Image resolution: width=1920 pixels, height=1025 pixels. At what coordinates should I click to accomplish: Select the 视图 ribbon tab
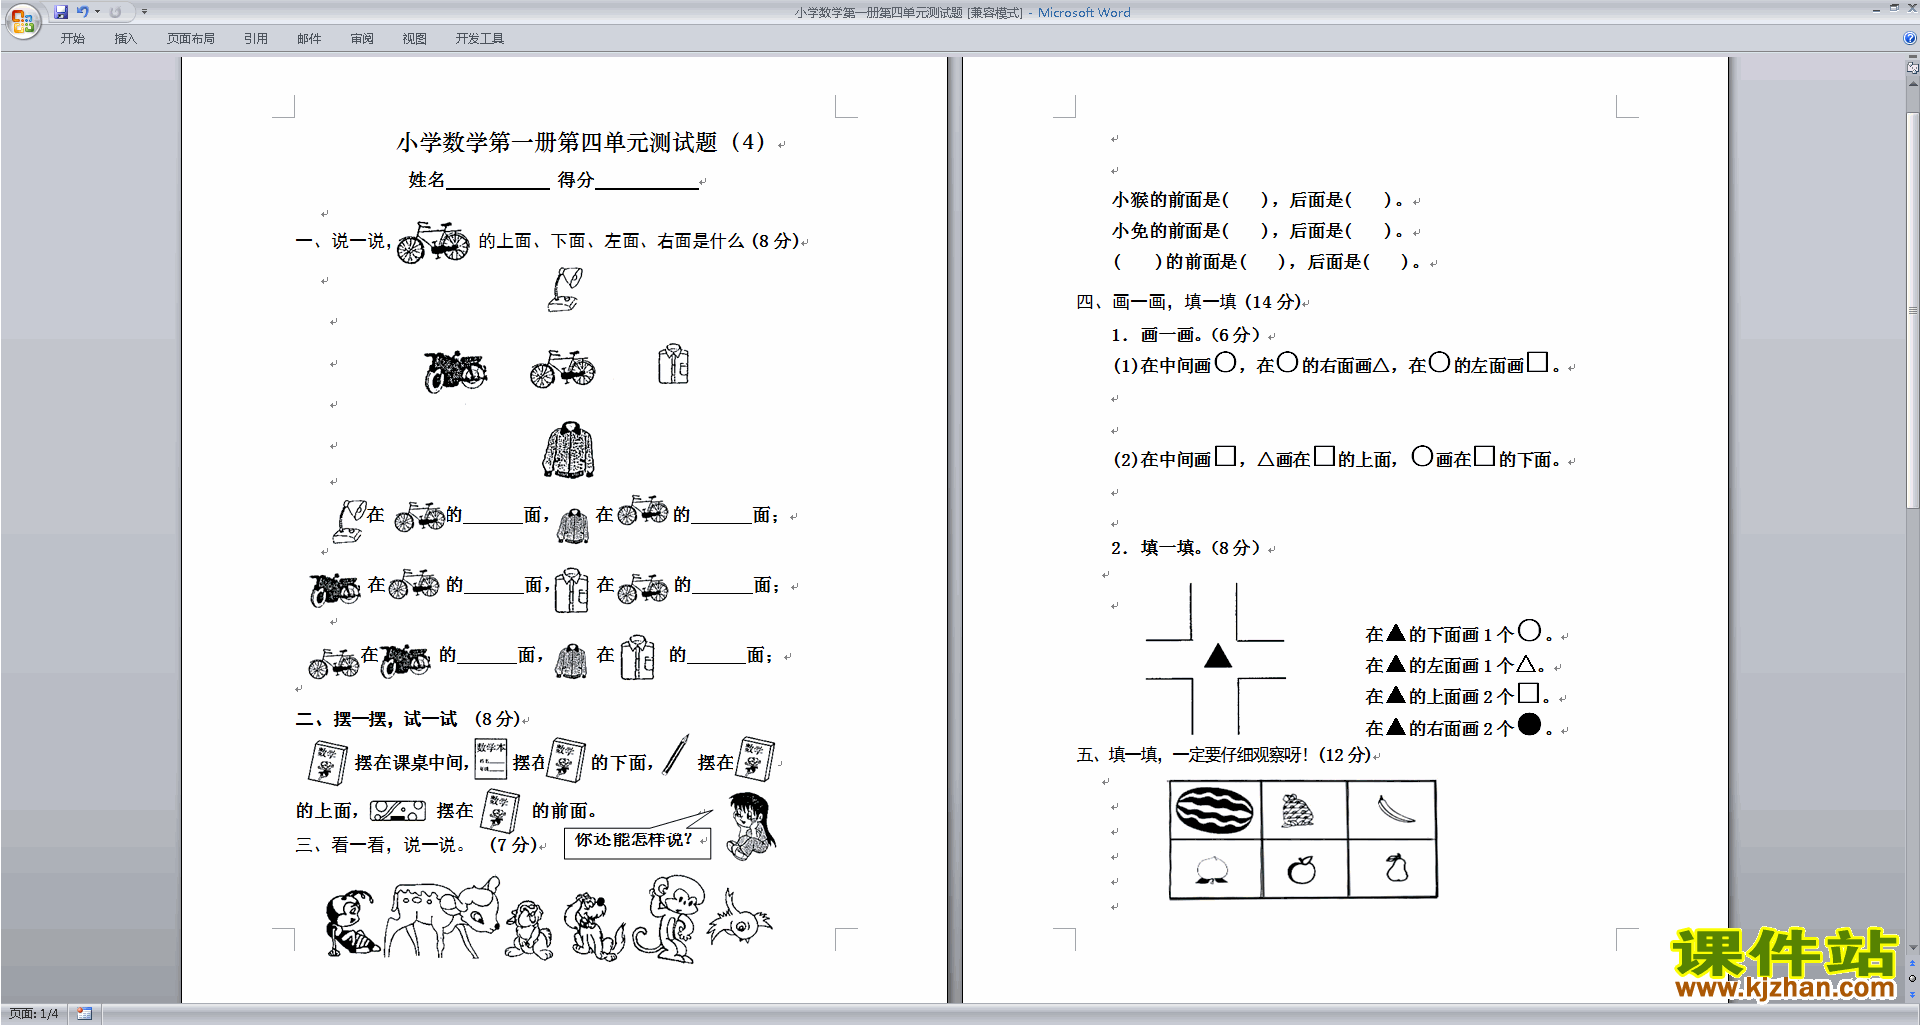tap(414, 39)
